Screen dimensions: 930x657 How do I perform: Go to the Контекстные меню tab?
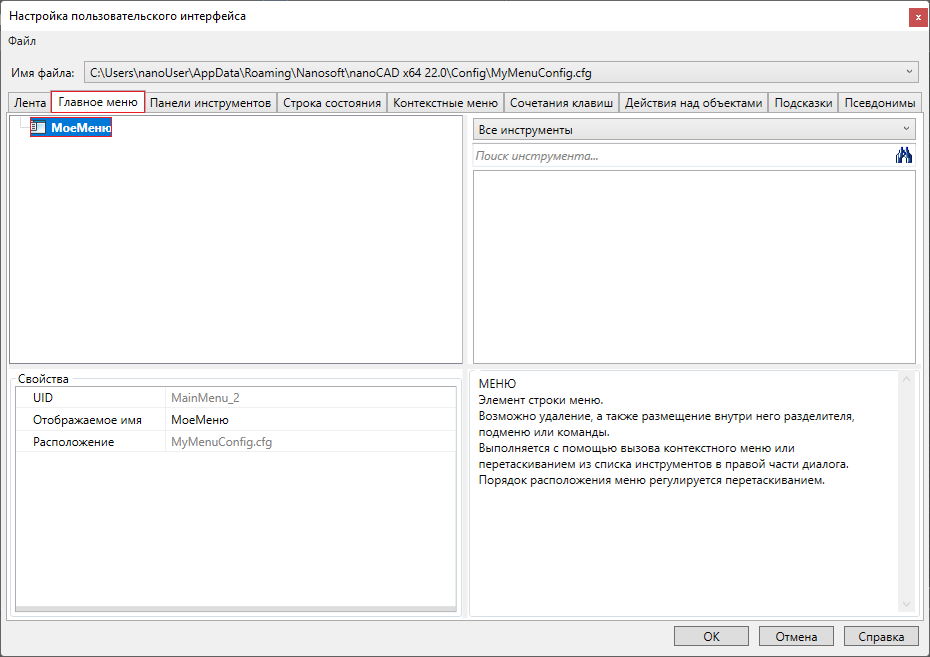[445, 103]
